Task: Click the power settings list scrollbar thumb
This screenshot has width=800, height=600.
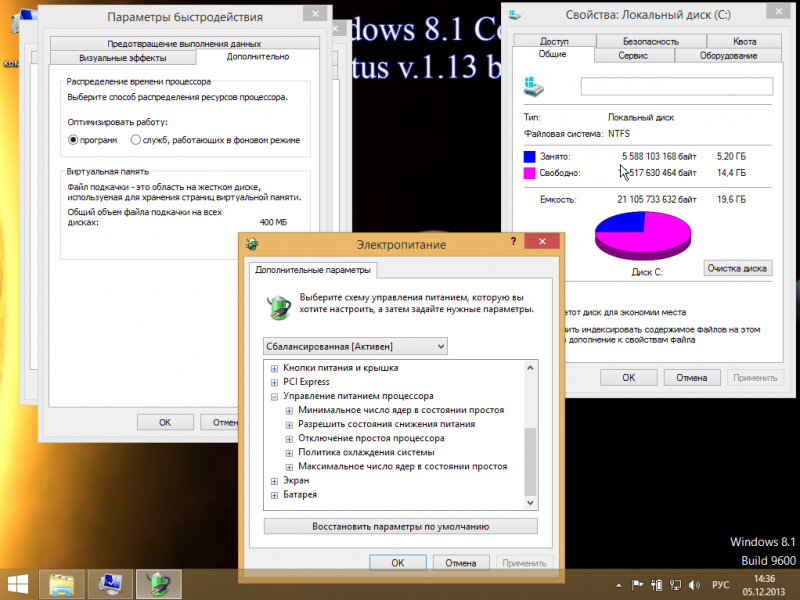Action: [531, 462]
